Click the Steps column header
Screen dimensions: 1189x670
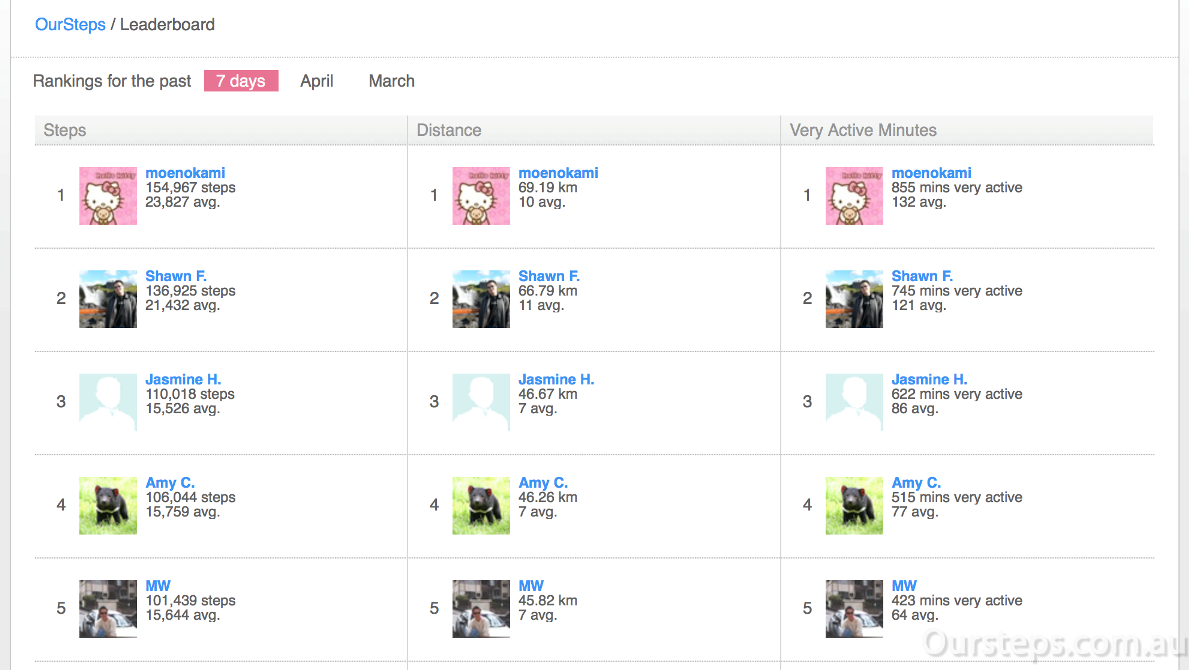point(65,130)
